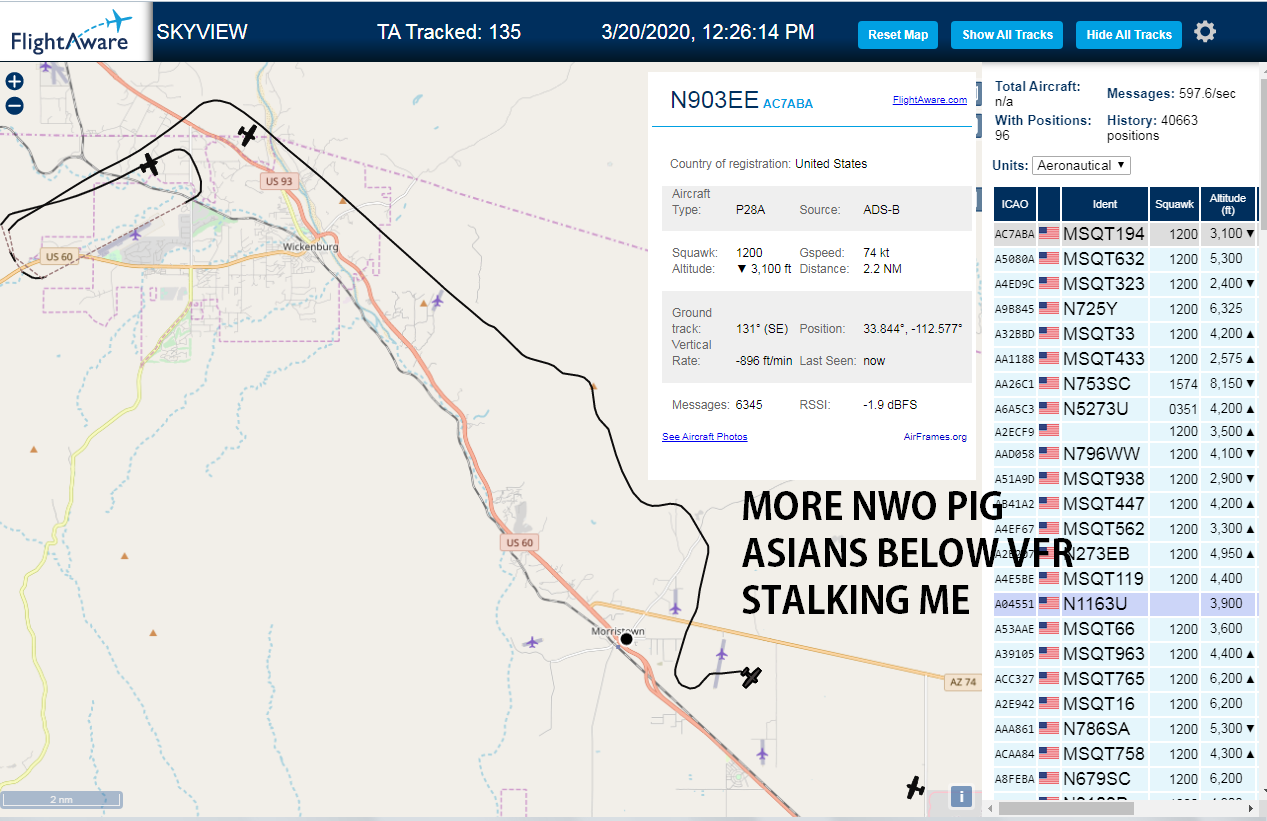Select MSQT938 aircraft row
Viewport: 1267px width, 821px height.
[x=1125, y=479]
